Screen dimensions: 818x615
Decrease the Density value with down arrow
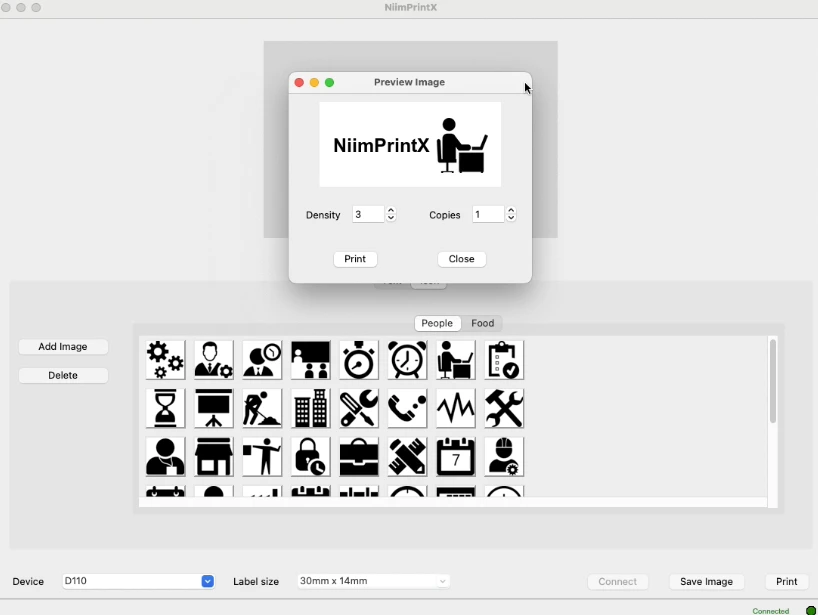pos(391,218)
